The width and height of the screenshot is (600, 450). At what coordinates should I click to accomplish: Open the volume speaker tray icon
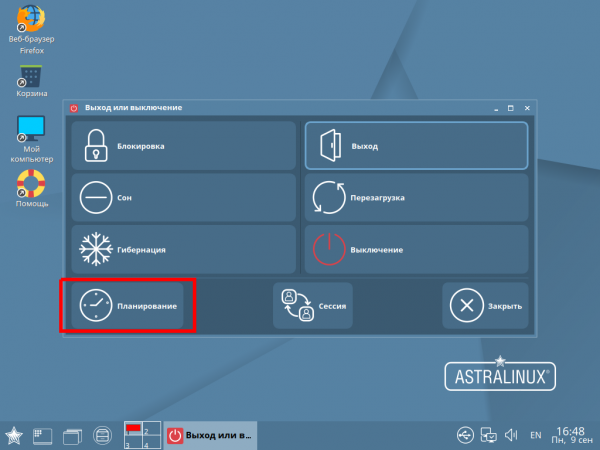[511, 435]
